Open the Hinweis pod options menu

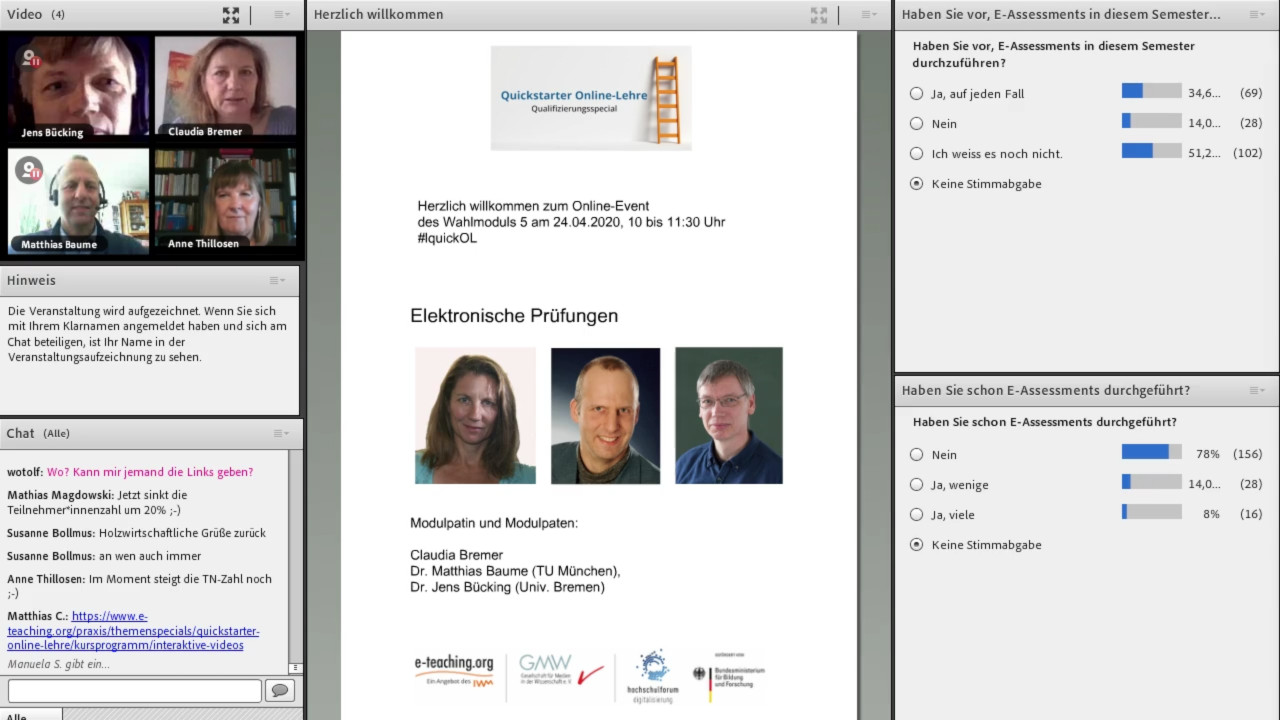coord(277,281)
